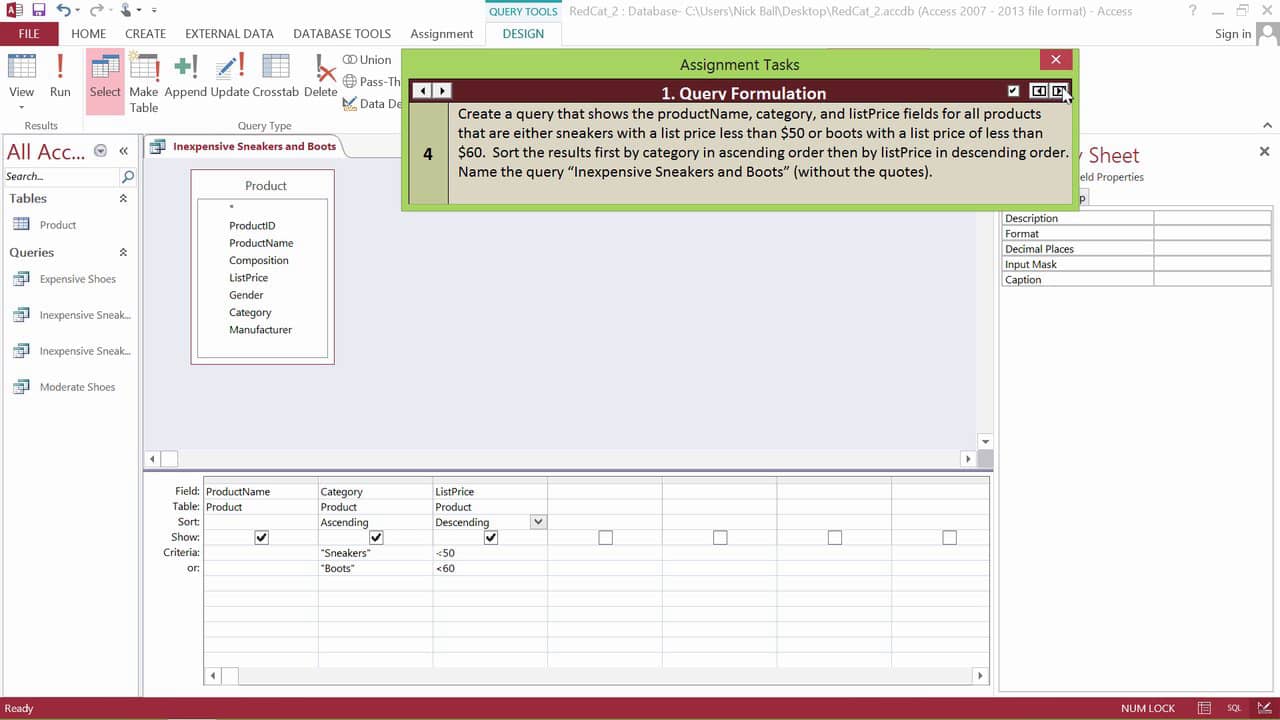Open the View button dropdown arrow
This screenshot has width=1280, height=720.
coord(22,106)
